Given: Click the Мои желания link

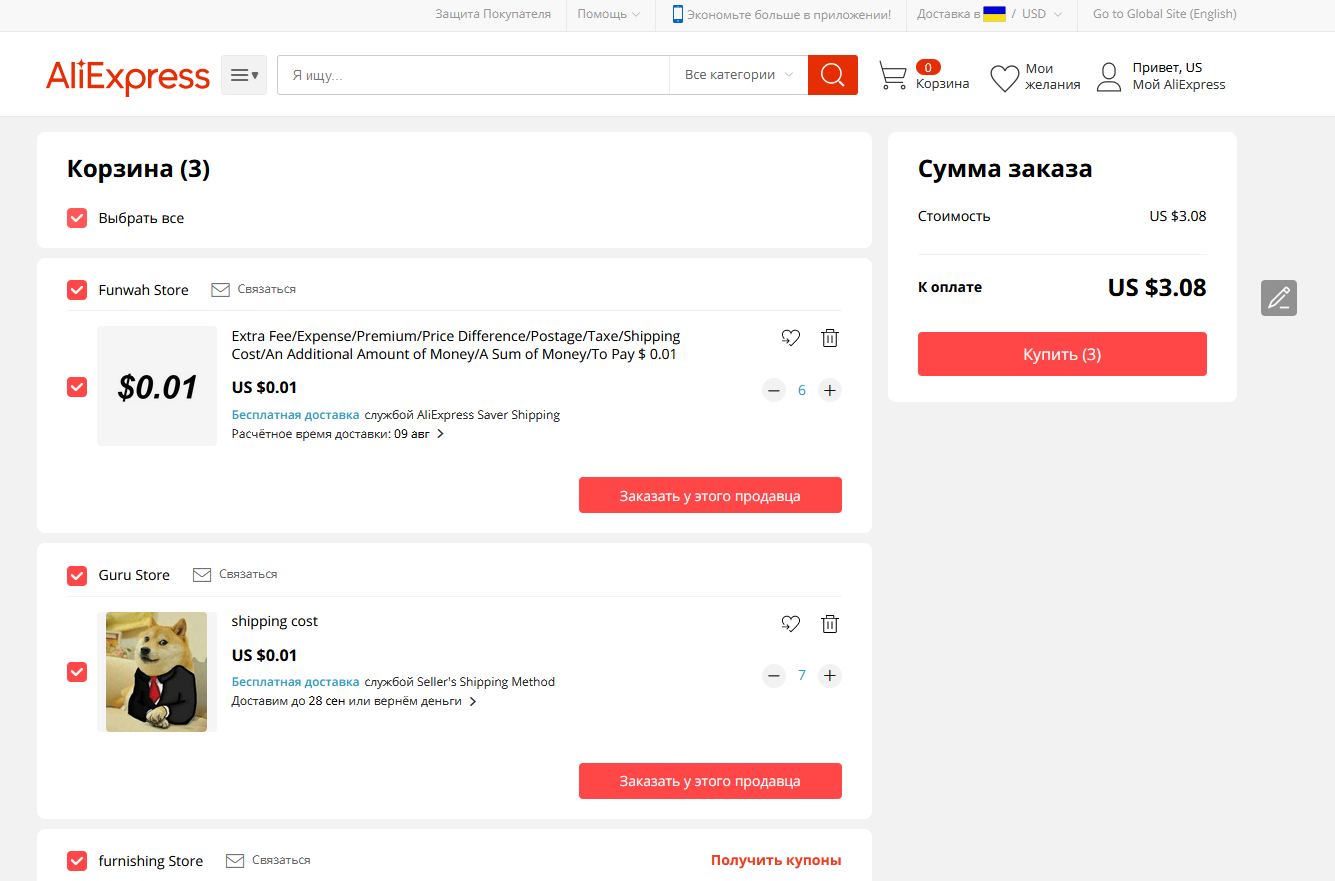Looking at the screenshot, I should [1053, 77].
